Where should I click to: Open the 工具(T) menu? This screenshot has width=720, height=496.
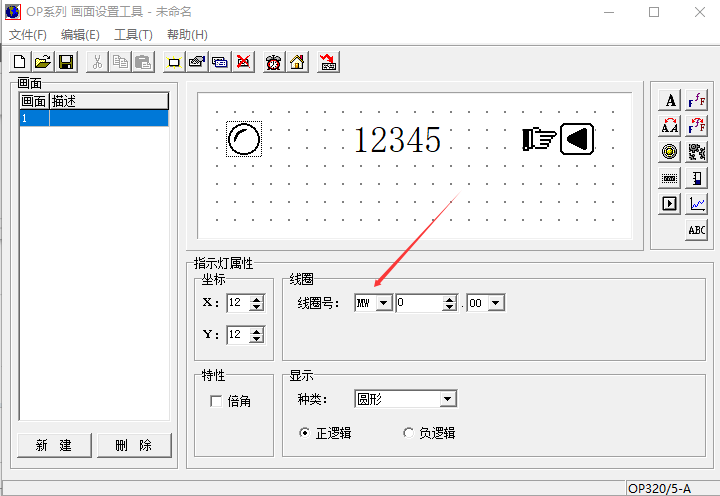tap(134, 35)
